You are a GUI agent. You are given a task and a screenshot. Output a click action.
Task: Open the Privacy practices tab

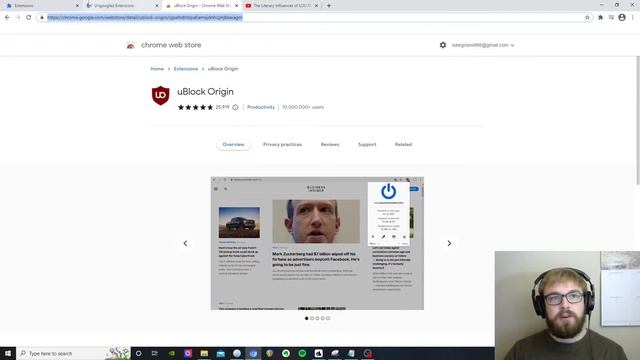coord(282,144)
